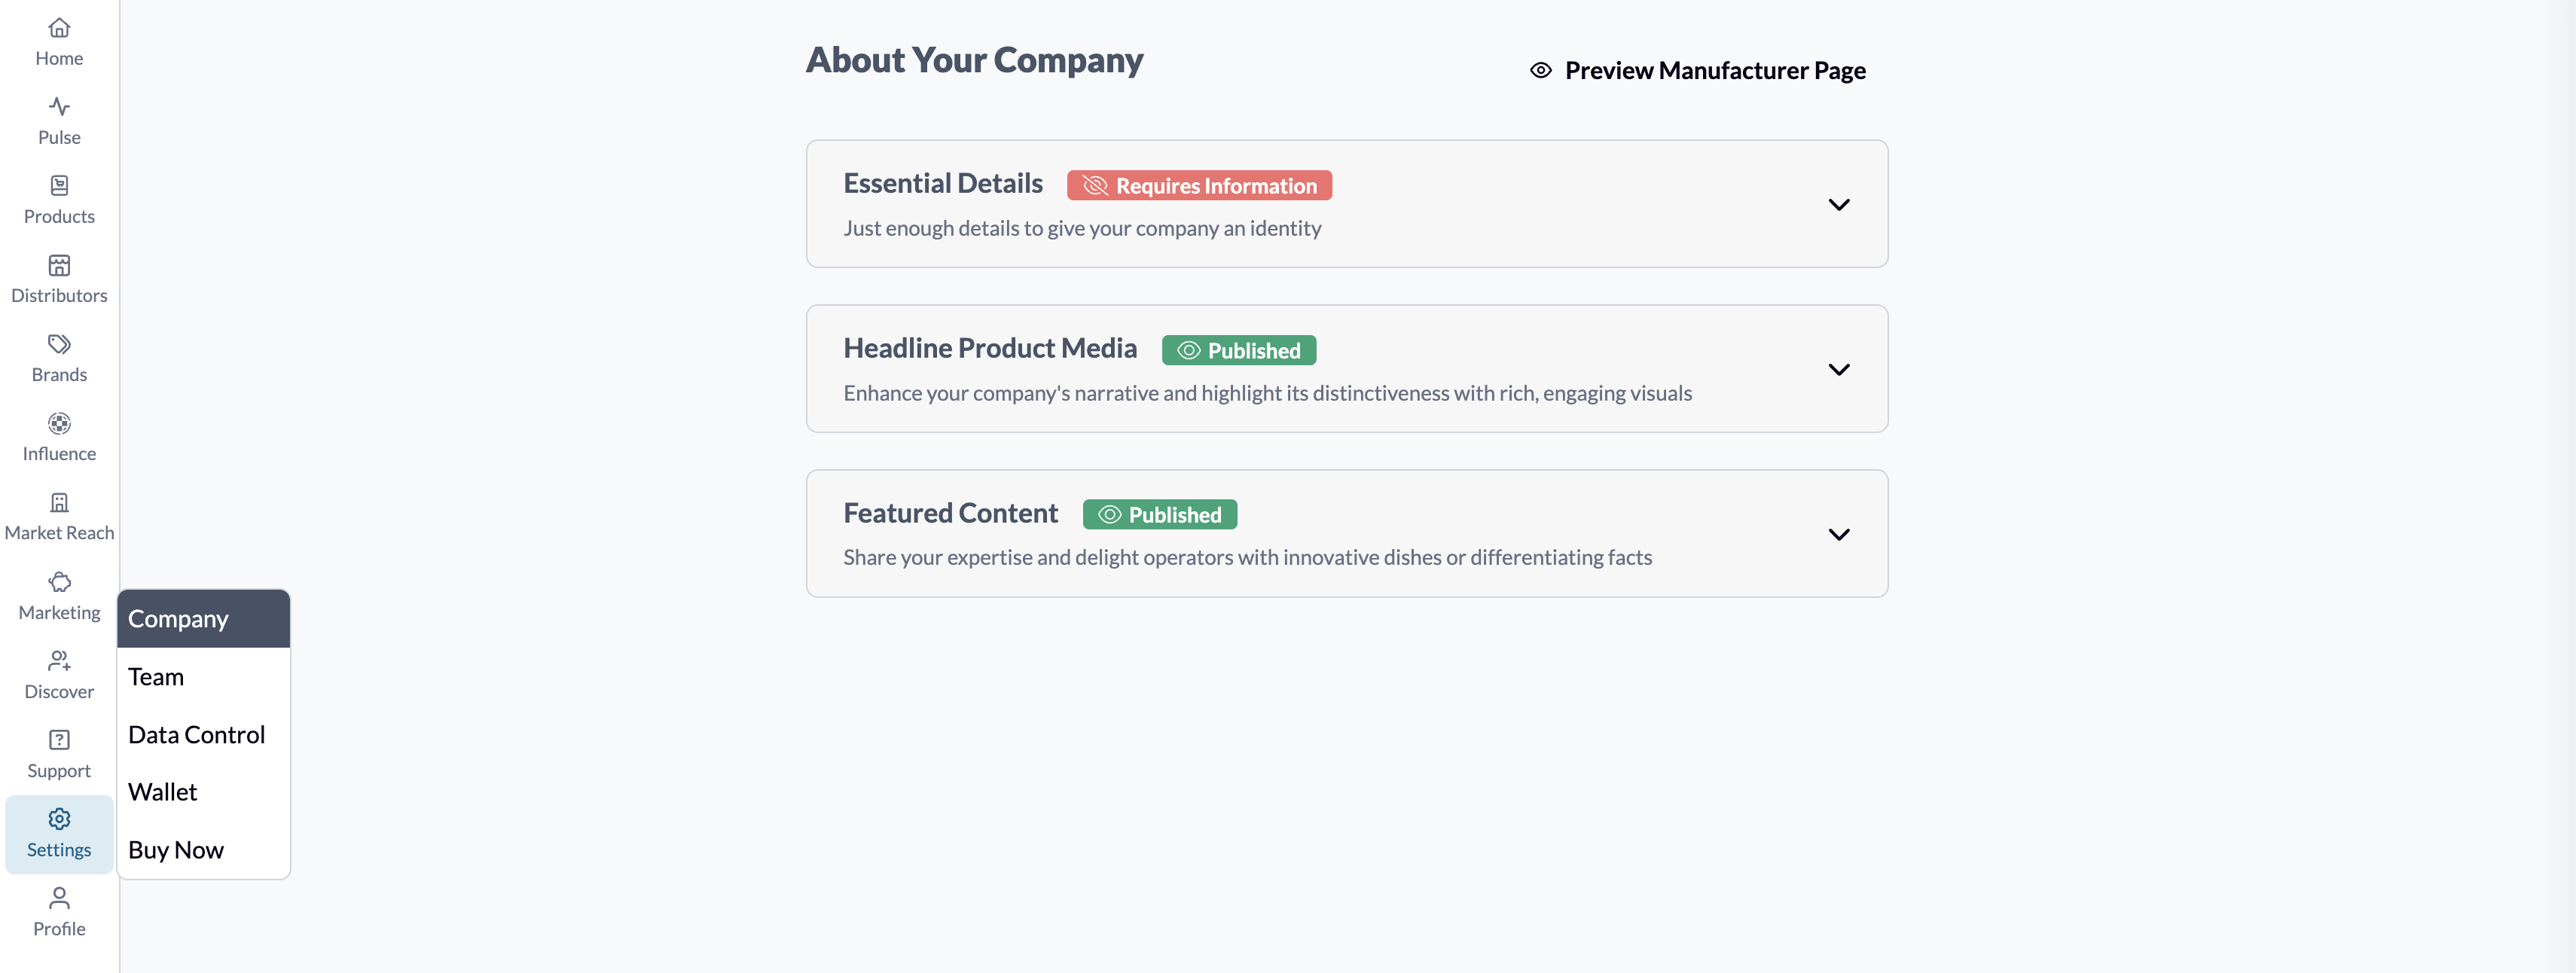
Task: Click Preview Manufacturer Page link
Action: pos(1697,70)
